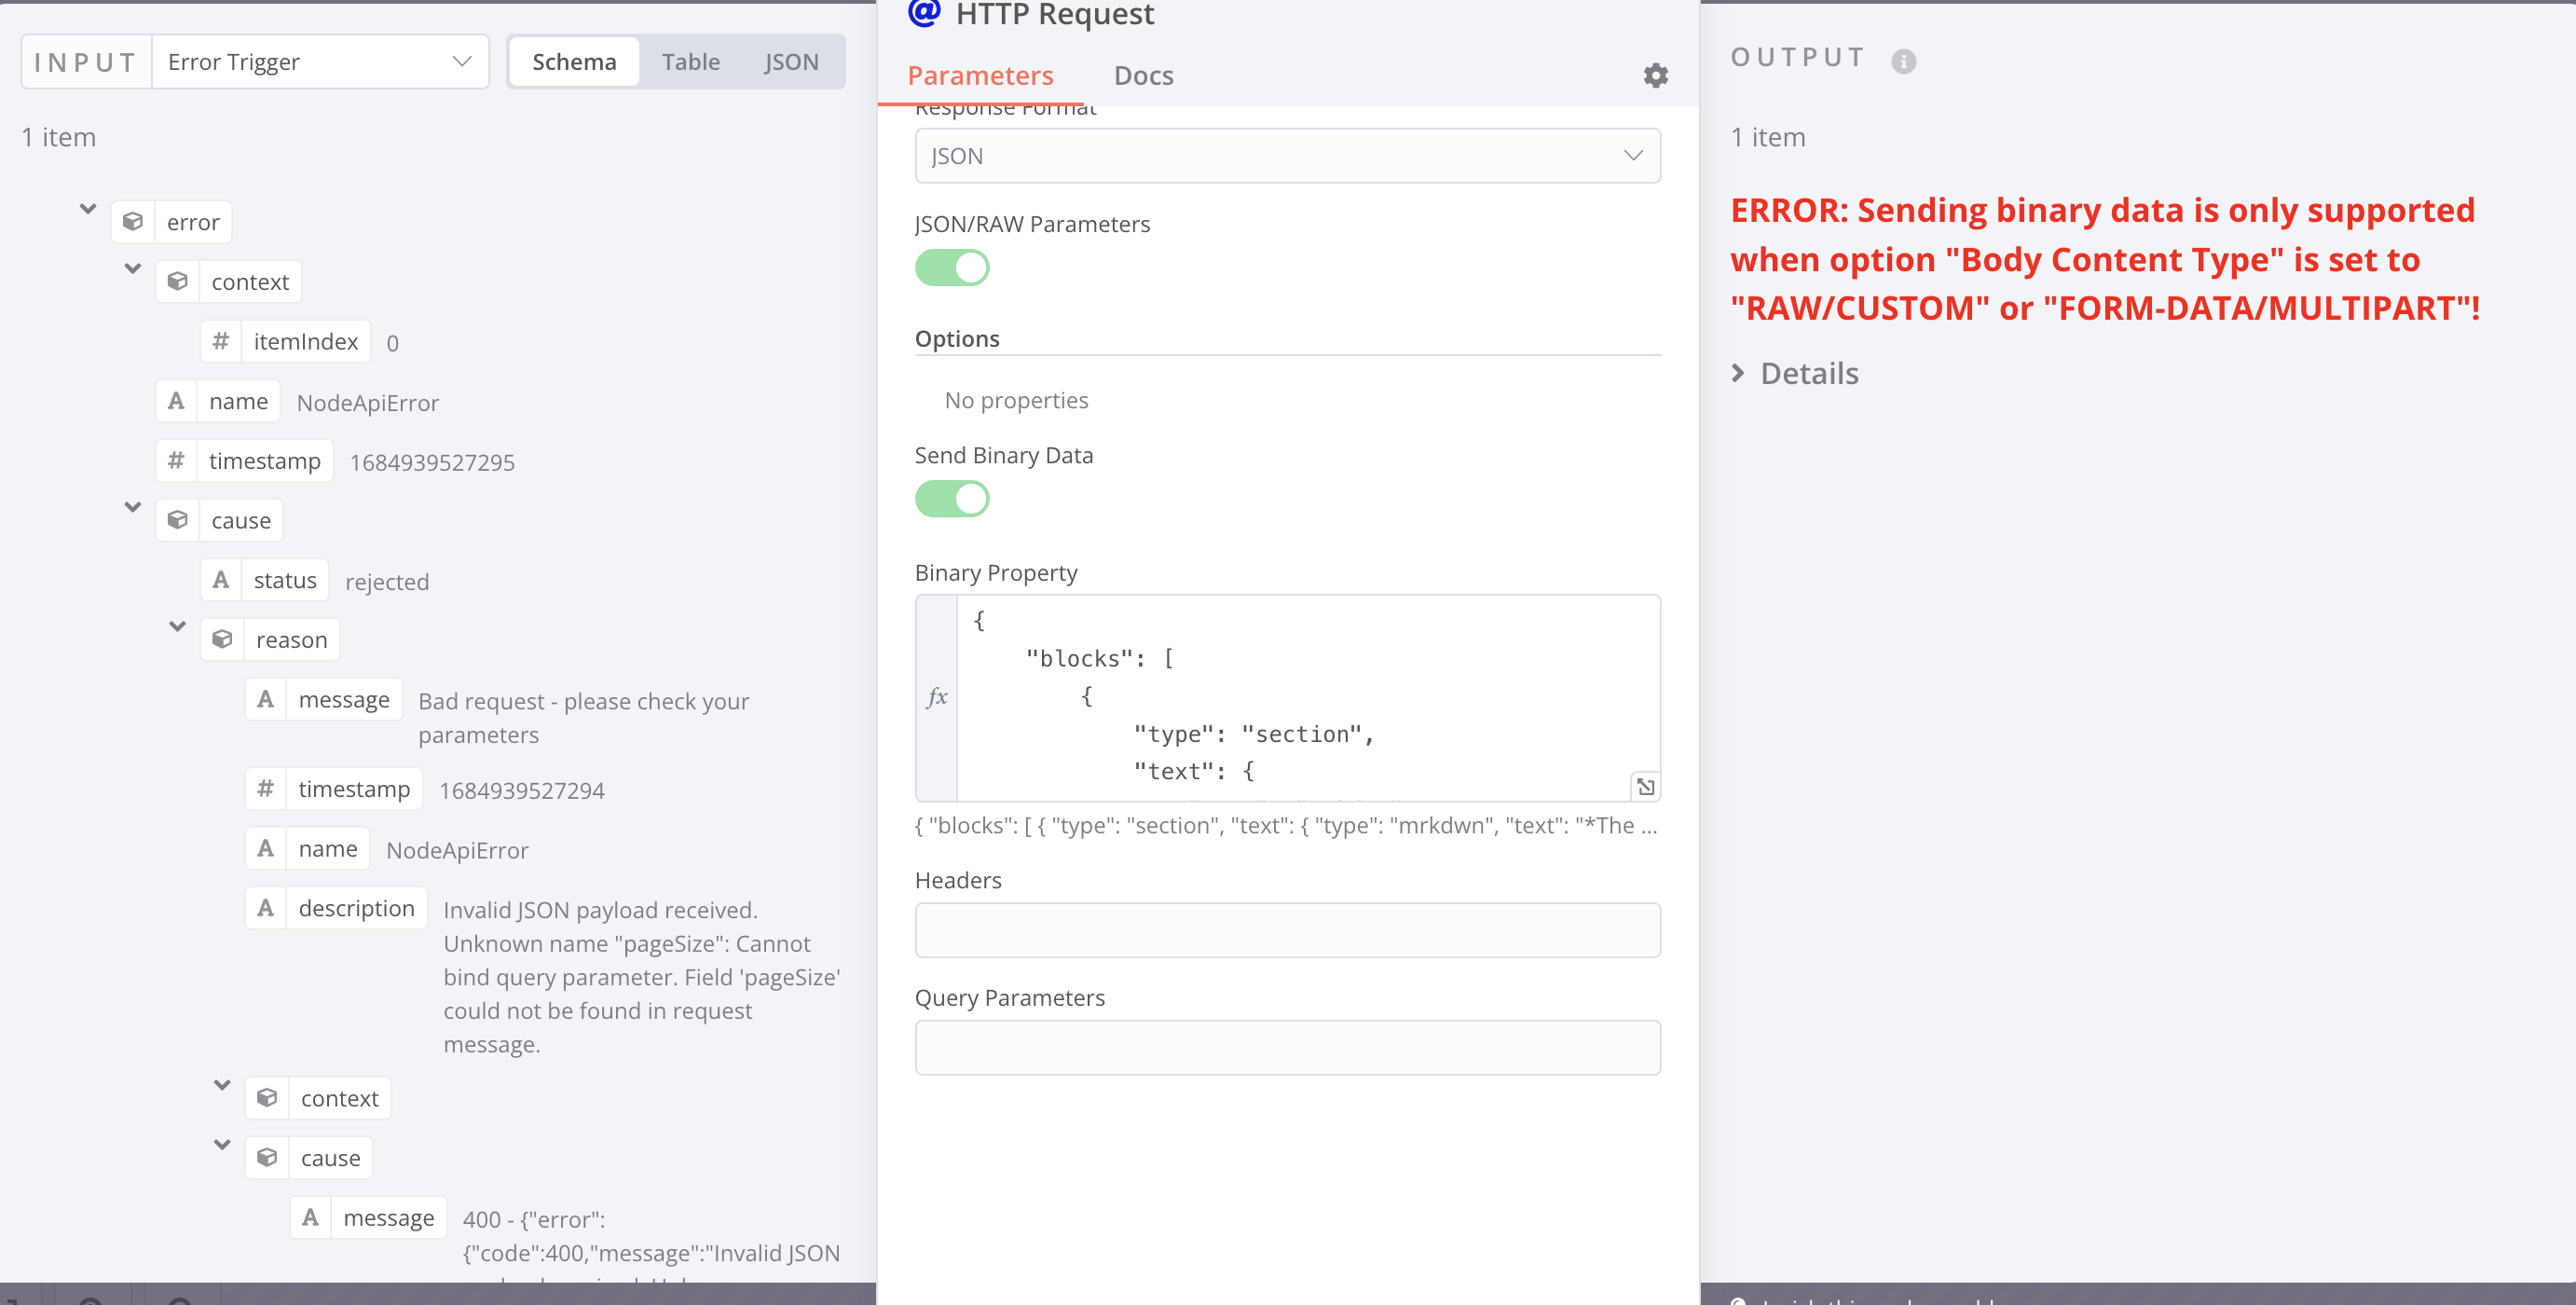Click into the Headers input field

[1287, 930]
